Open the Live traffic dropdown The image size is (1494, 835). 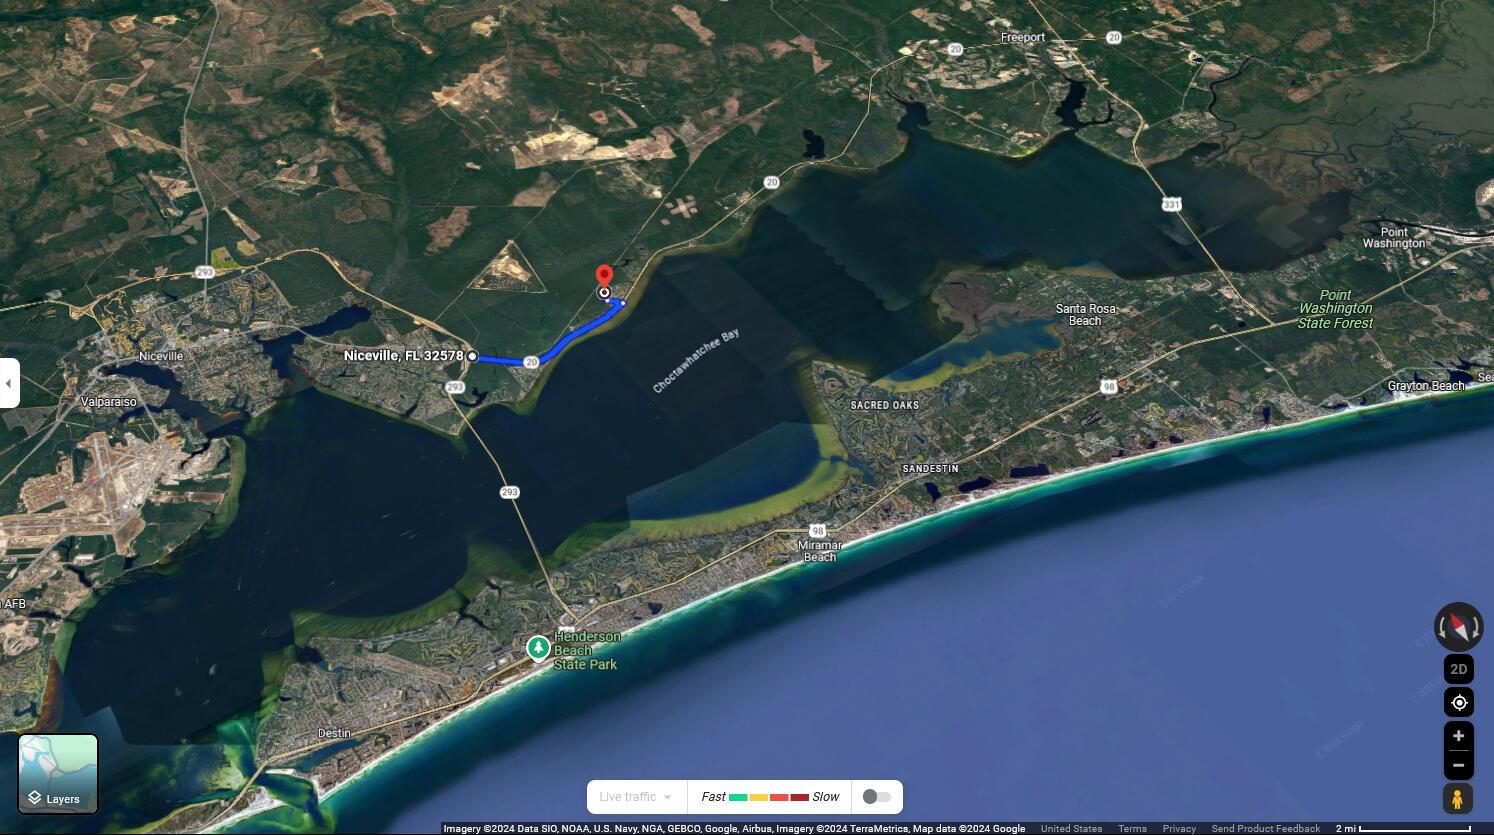tap(637, 797)
